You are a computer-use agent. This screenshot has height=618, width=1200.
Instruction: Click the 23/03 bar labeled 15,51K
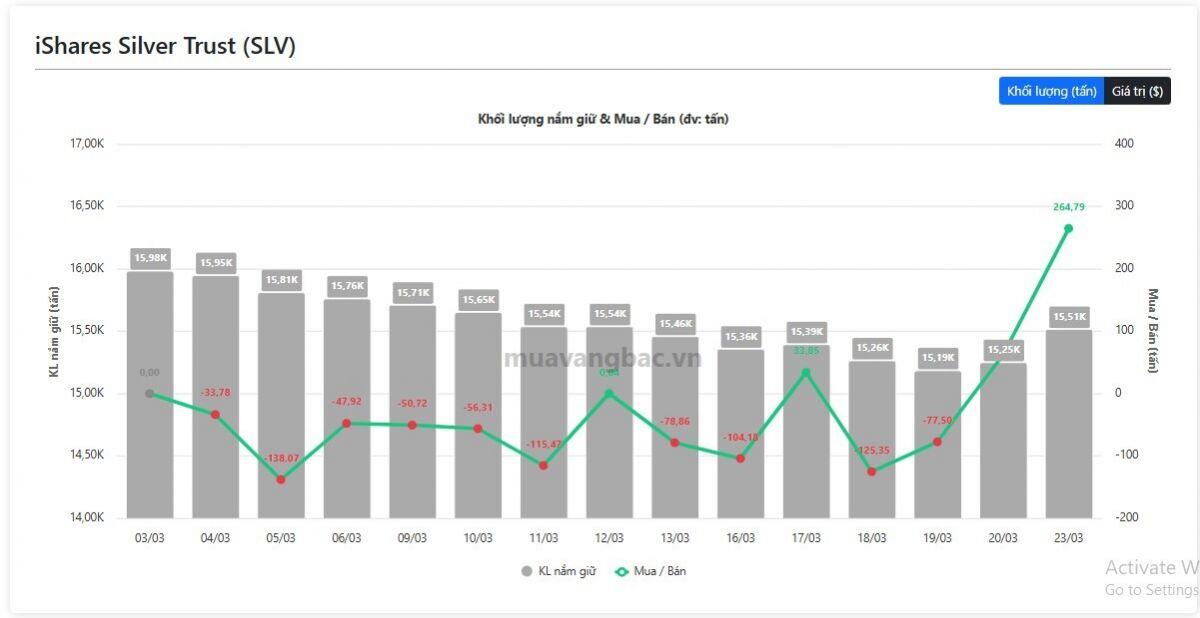1068,424
